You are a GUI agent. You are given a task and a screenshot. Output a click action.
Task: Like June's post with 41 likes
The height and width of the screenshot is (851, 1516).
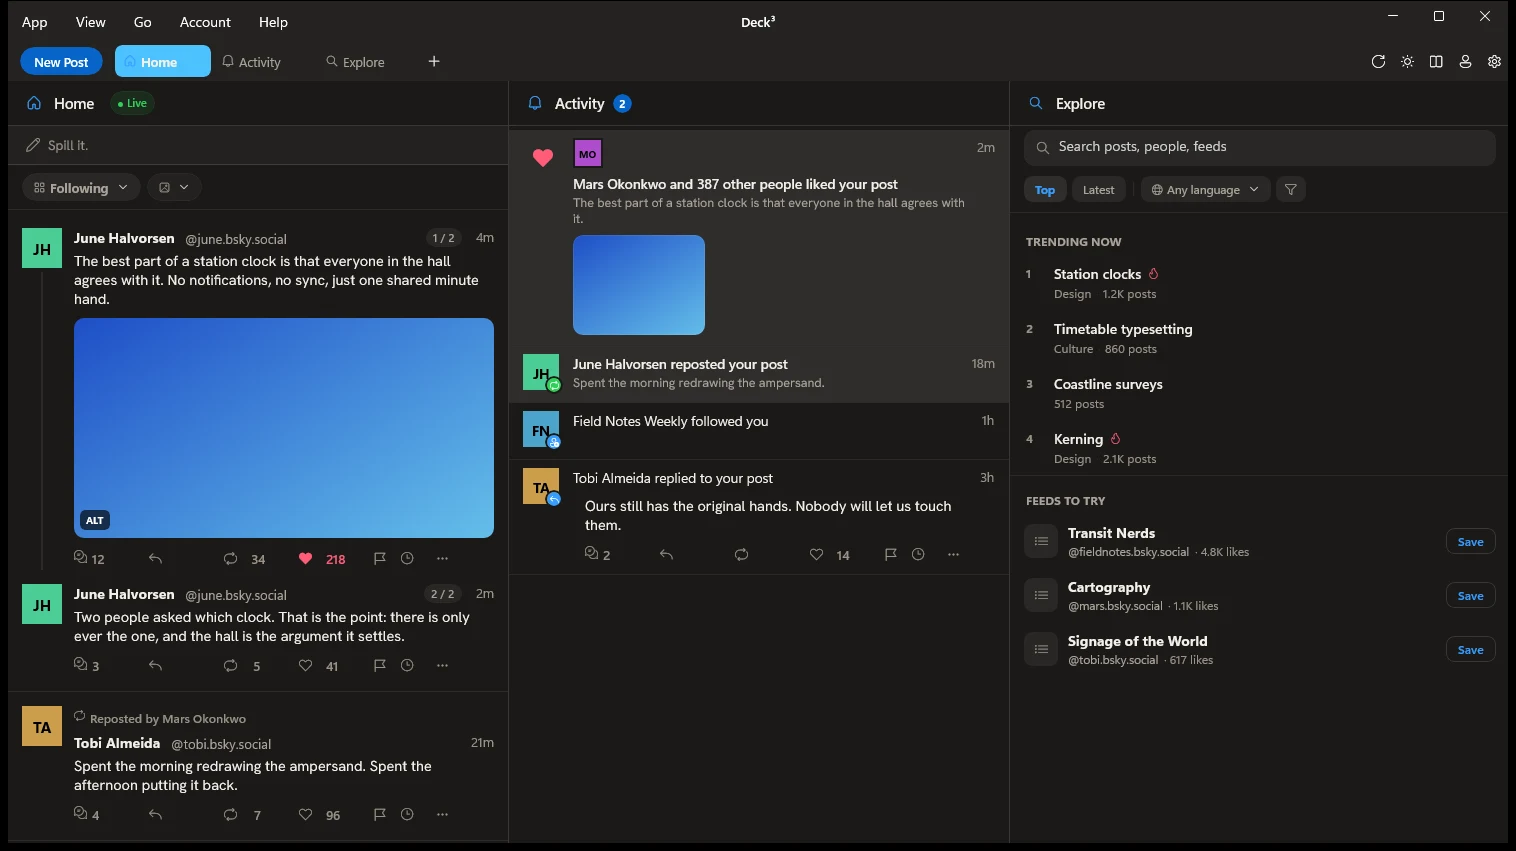pyautogui.click(x=305, y=666)
